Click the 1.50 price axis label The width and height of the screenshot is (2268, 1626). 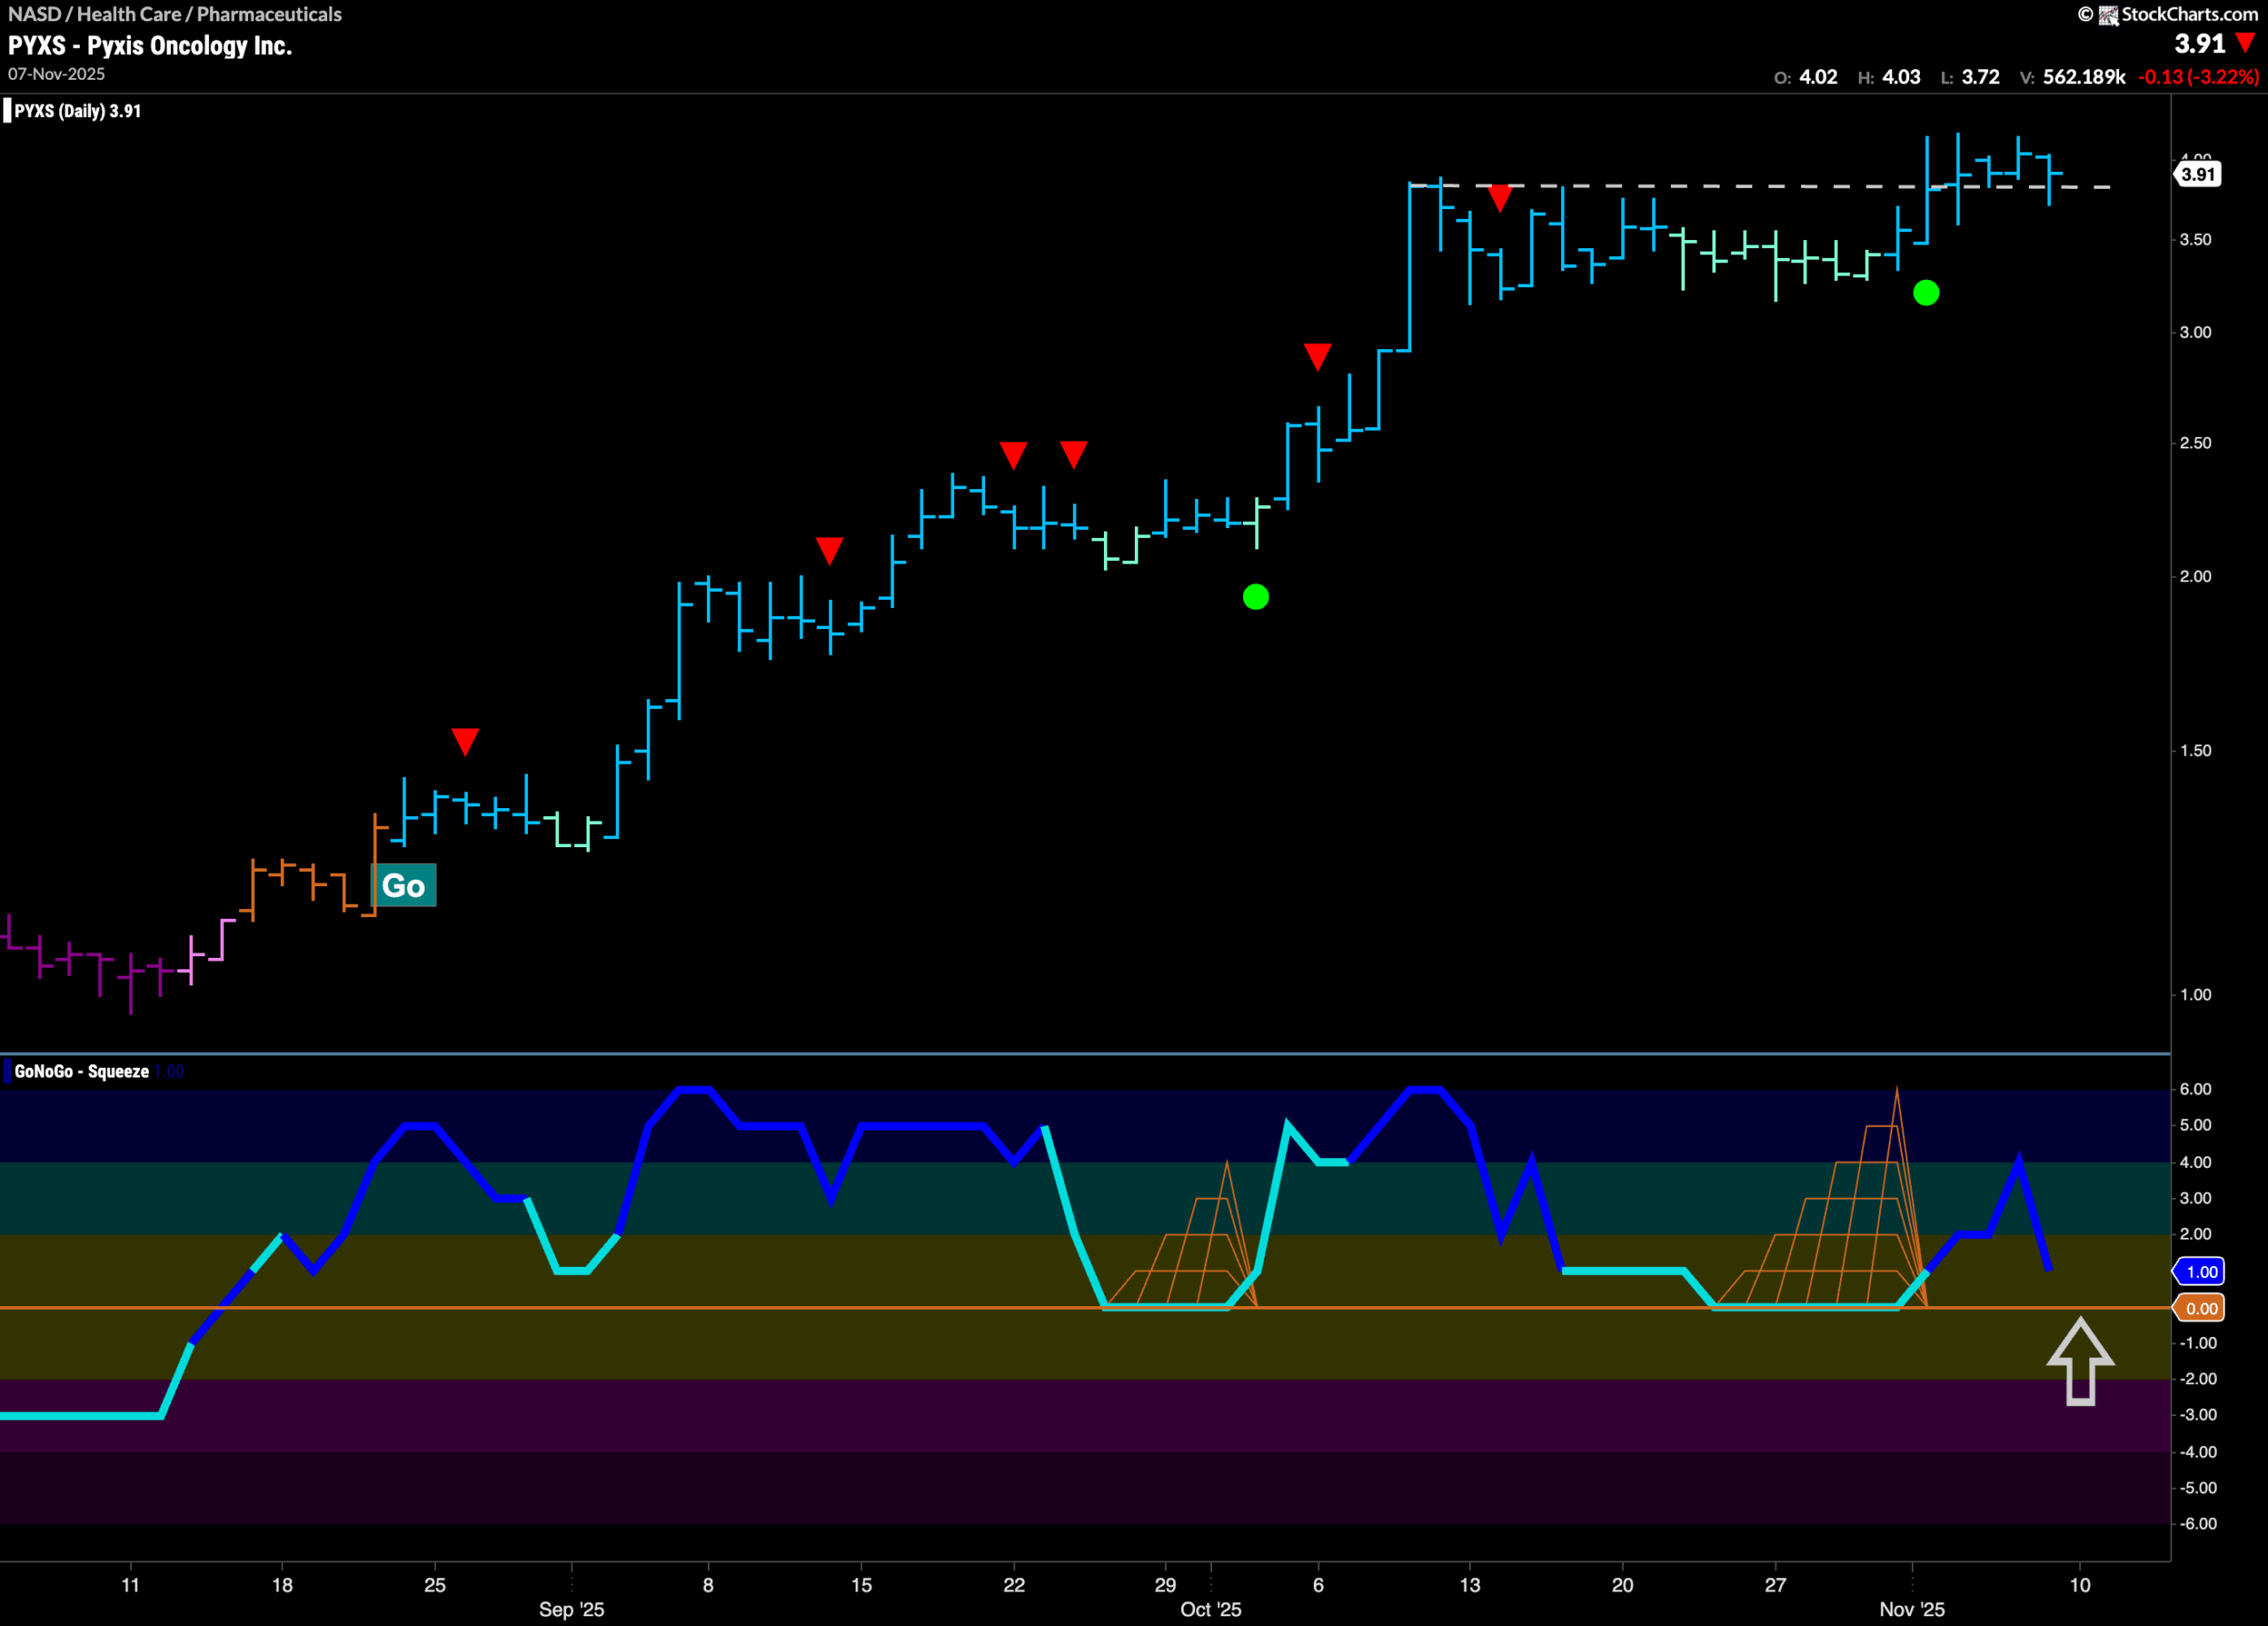(2196, 750)
